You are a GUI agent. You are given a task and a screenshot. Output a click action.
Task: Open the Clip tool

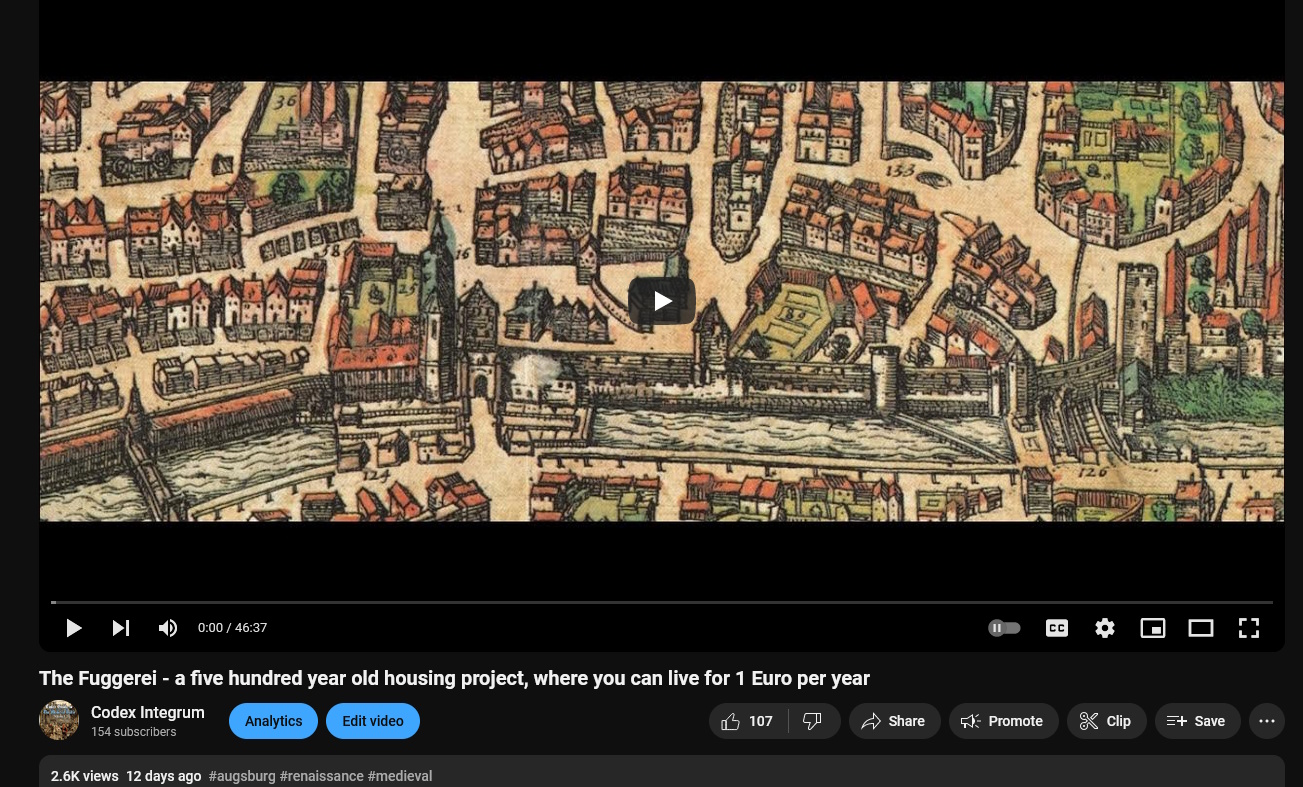pos(1106,721)
